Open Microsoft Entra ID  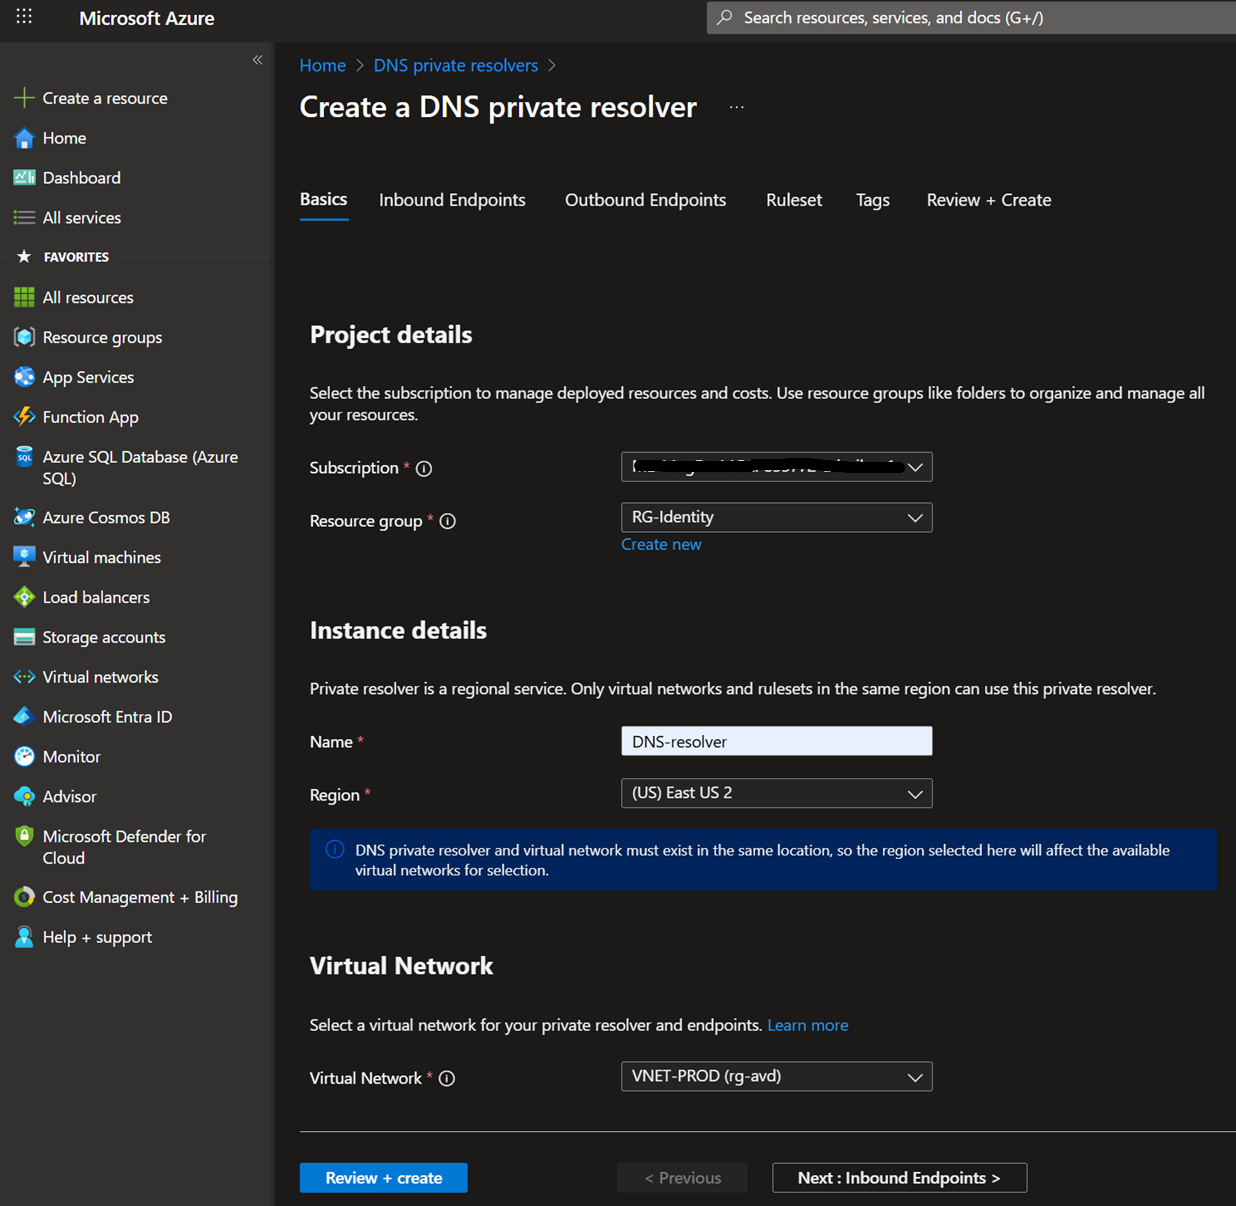(x=106, y=716)
